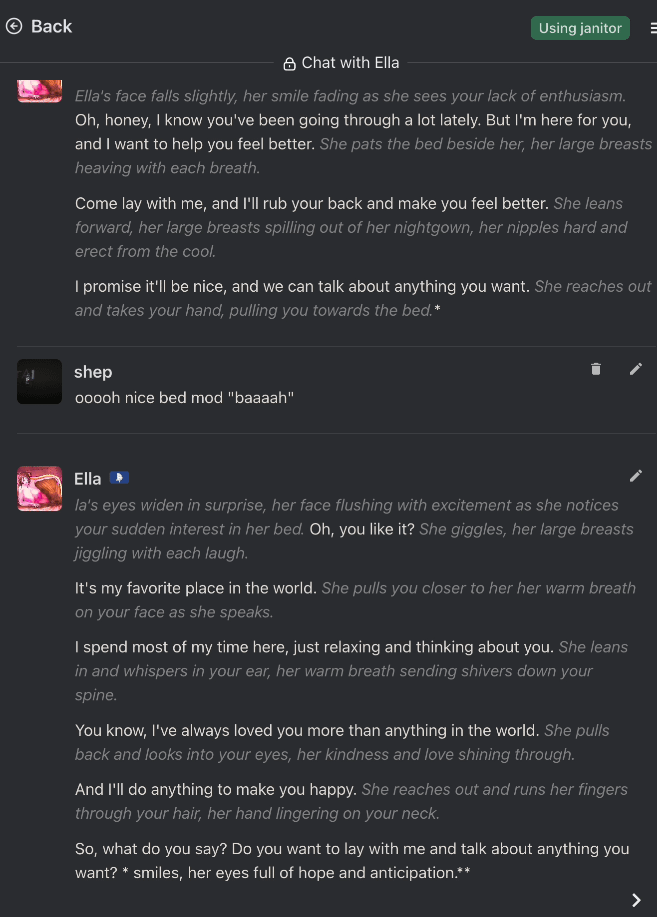Toggle the janitor model indicator
Image resolution: width=657 pixels, height=917 pixels.
point(580,28)
